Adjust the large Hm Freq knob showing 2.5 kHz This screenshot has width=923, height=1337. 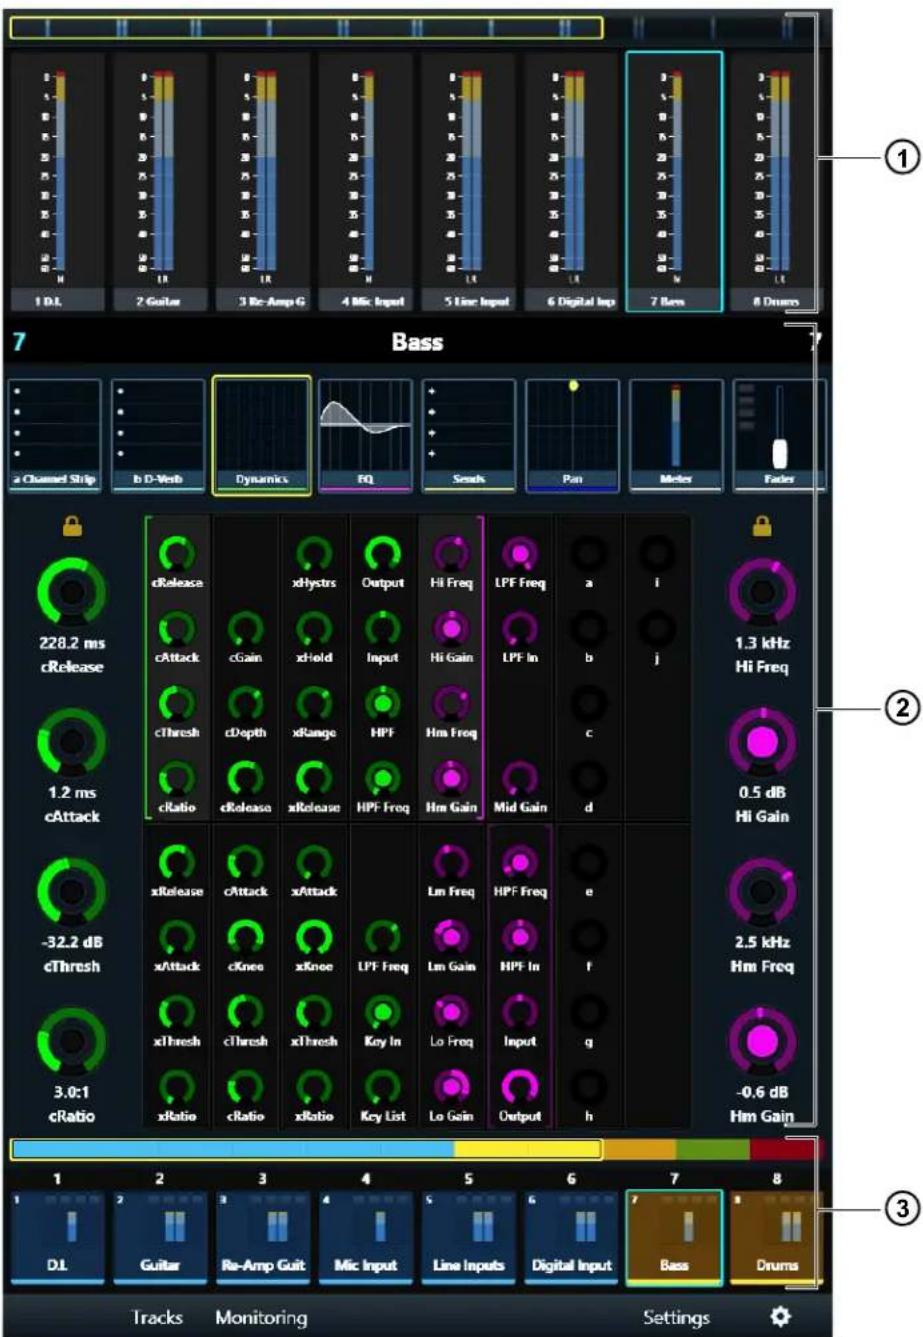(x=763, y=892)
